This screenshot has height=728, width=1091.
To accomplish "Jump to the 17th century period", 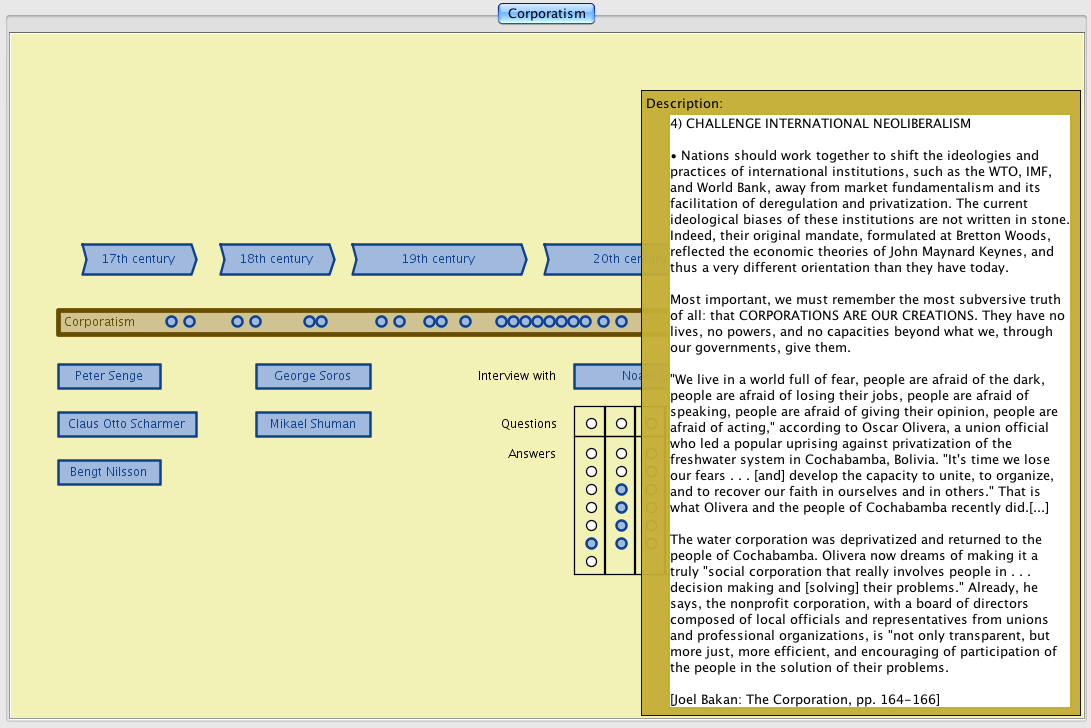I will [x=138, y=259].
